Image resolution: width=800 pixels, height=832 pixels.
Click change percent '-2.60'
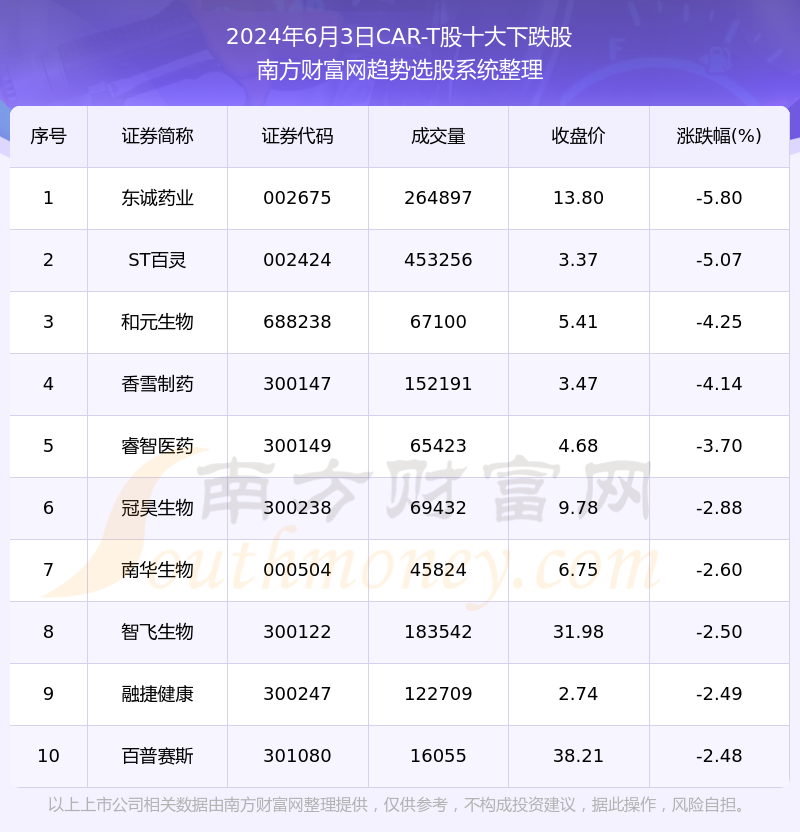(719, 570)
